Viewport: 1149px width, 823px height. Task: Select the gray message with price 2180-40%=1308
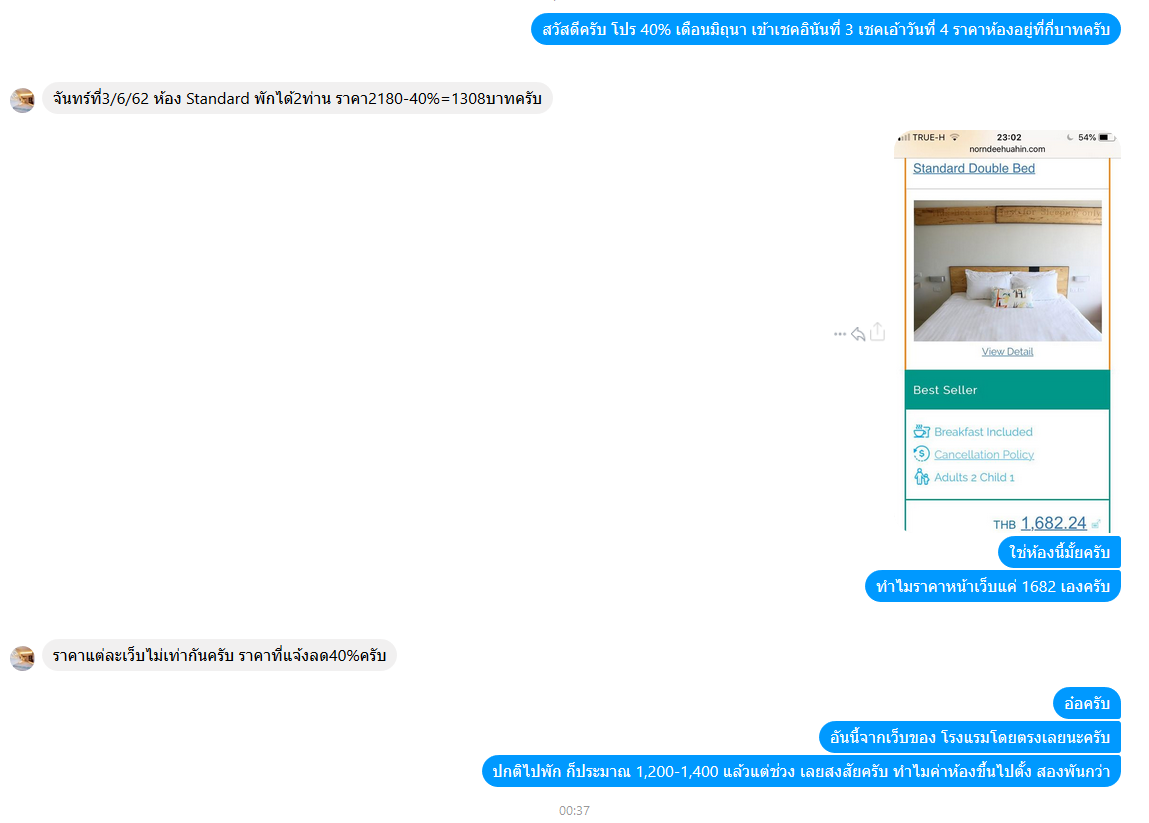pyautogui.click(x=298, y=98)
